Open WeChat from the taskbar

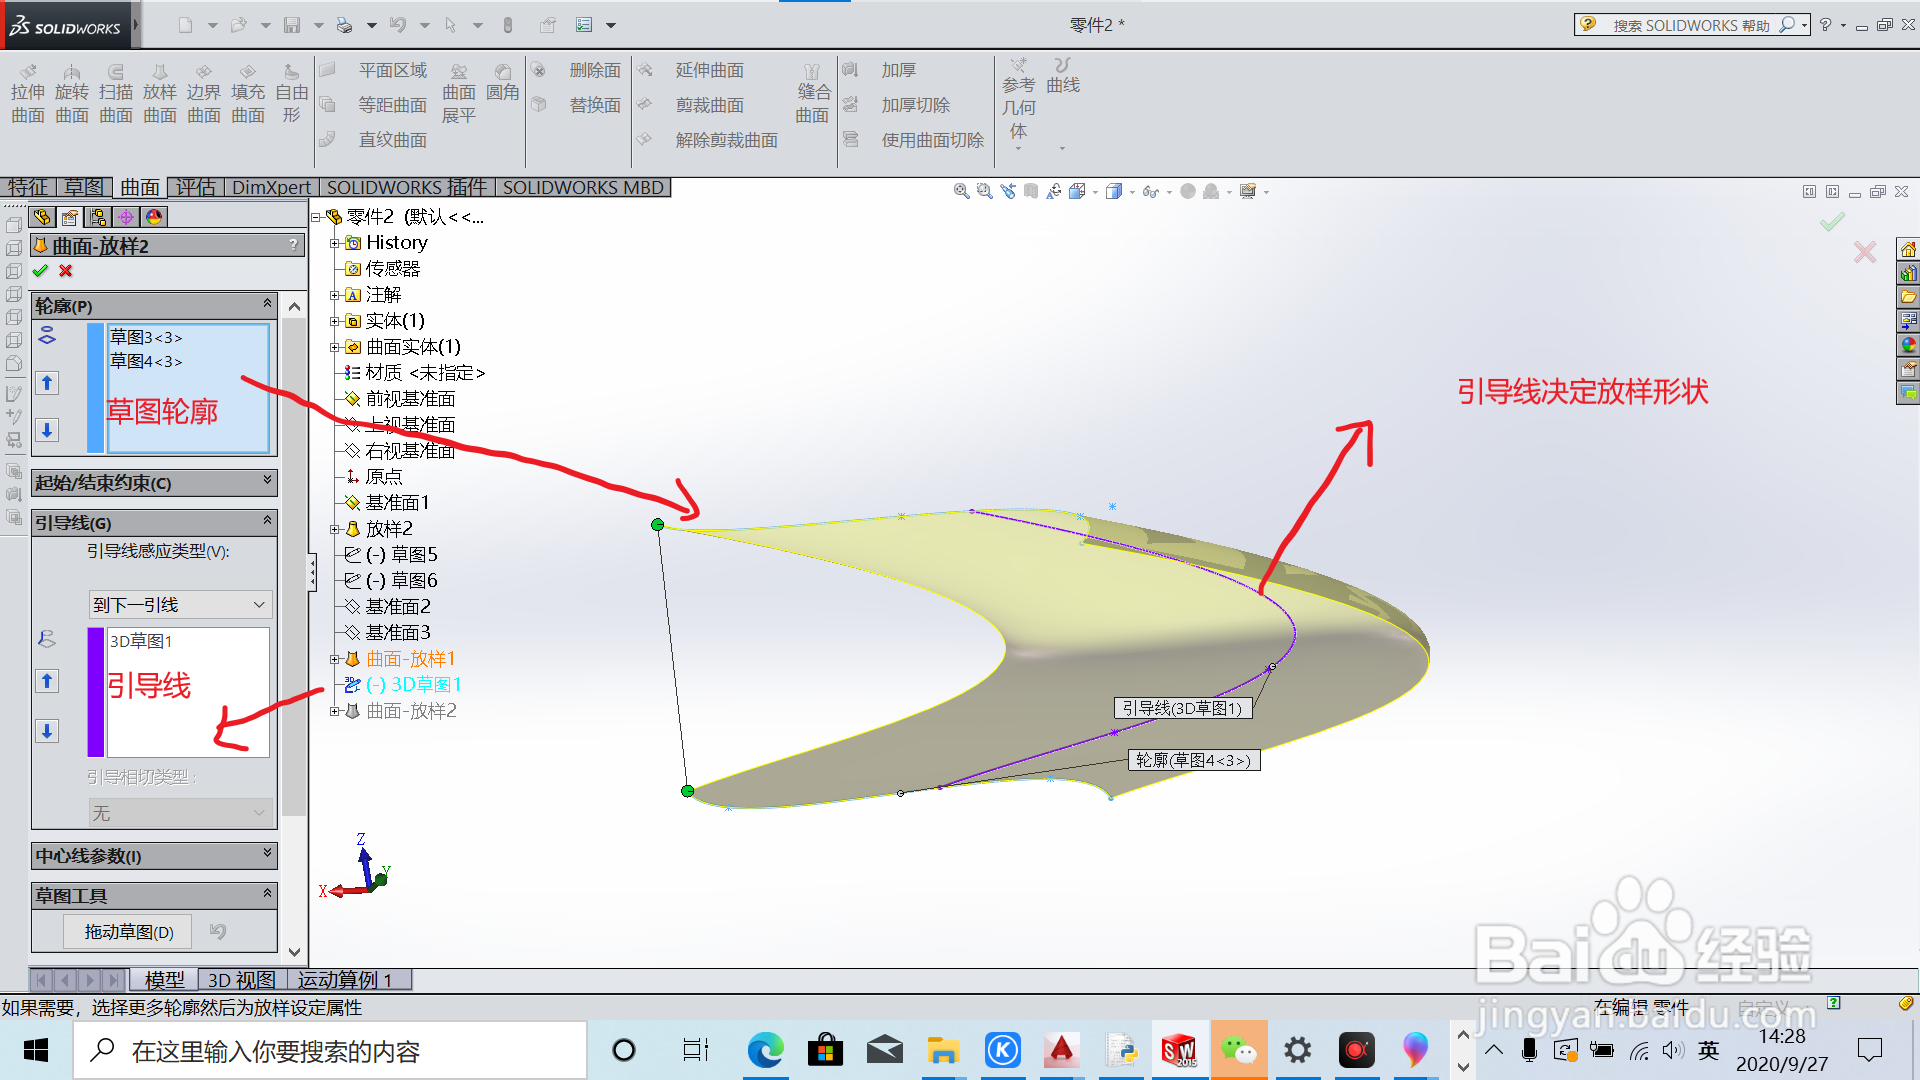click(x=1239, y=1050)
